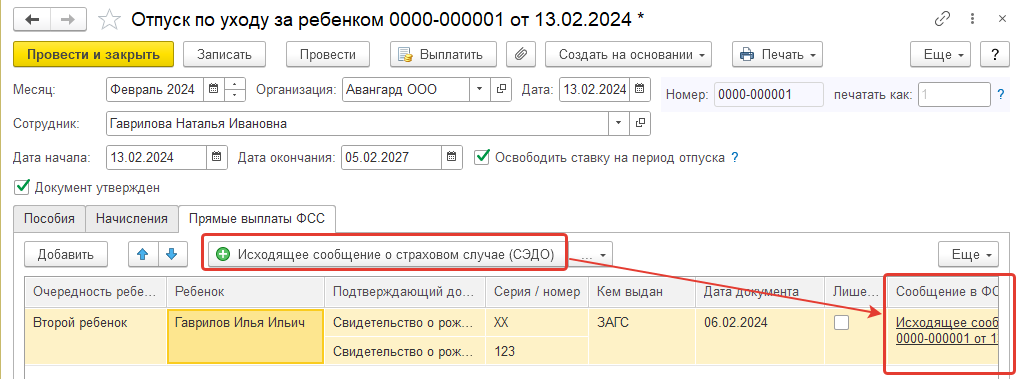Screen dimensions: 1019x379
Task: Switch to the Пособия tab
Action: pos(49,218)
